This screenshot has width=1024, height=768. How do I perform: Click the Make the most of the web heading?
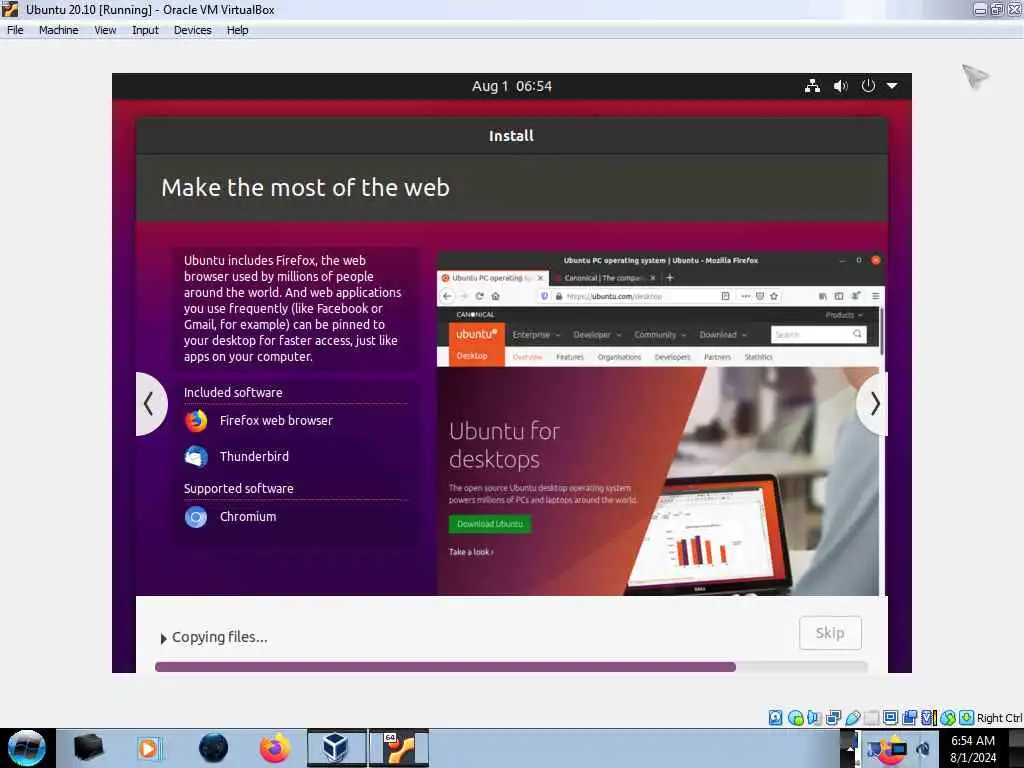click(306, 188)
